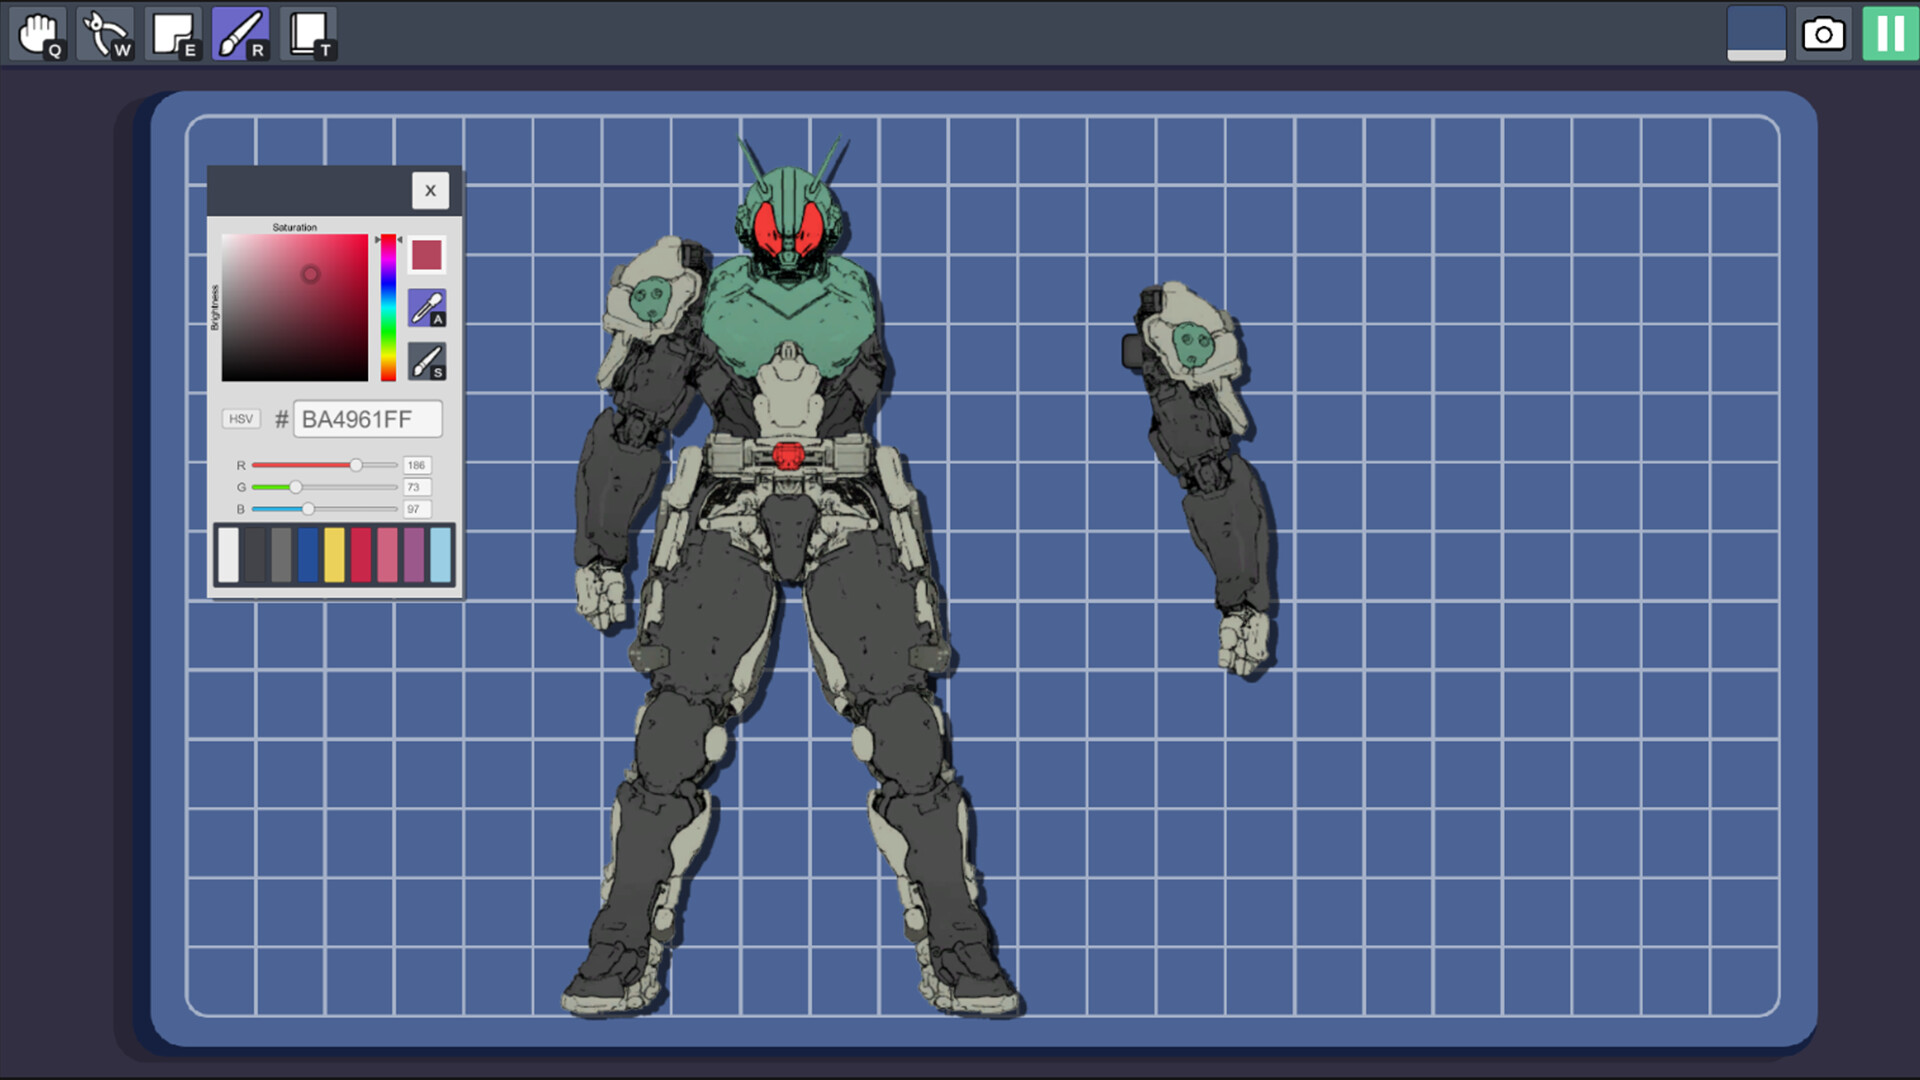Move the R channel slider handle

tap(357, 464)
